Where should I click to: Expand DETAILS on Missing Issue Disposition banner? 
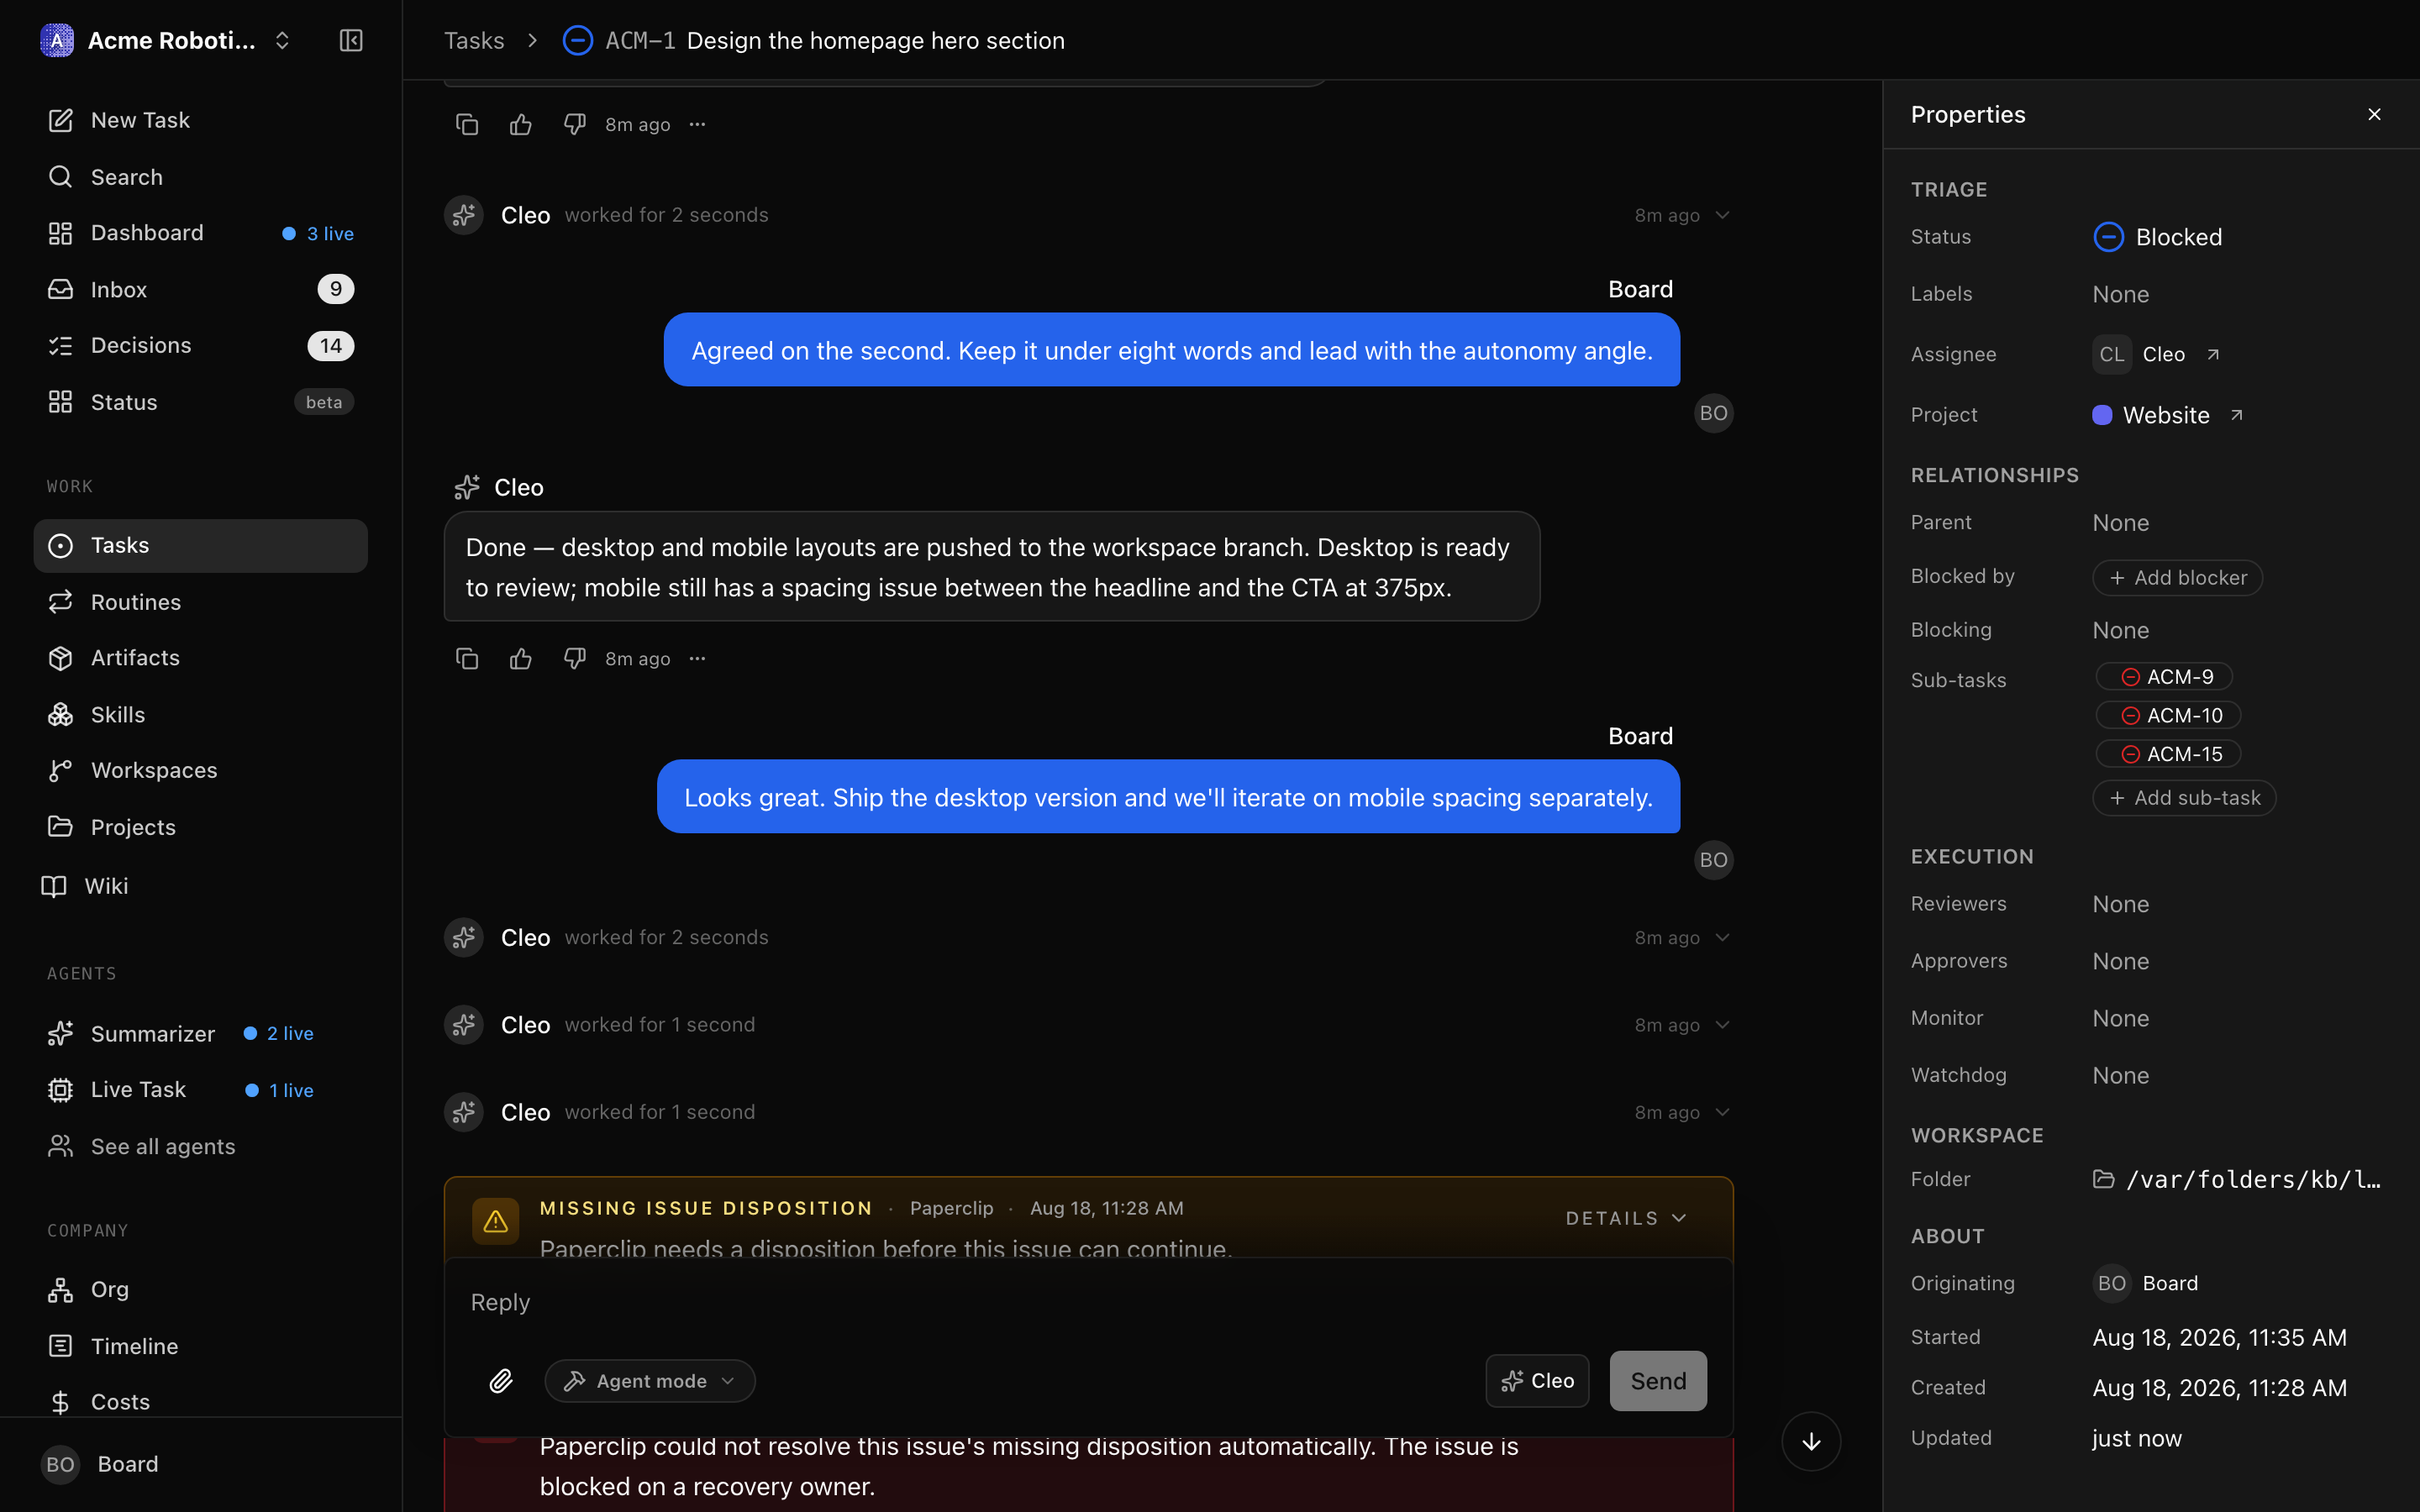tap(1626, 1218)
